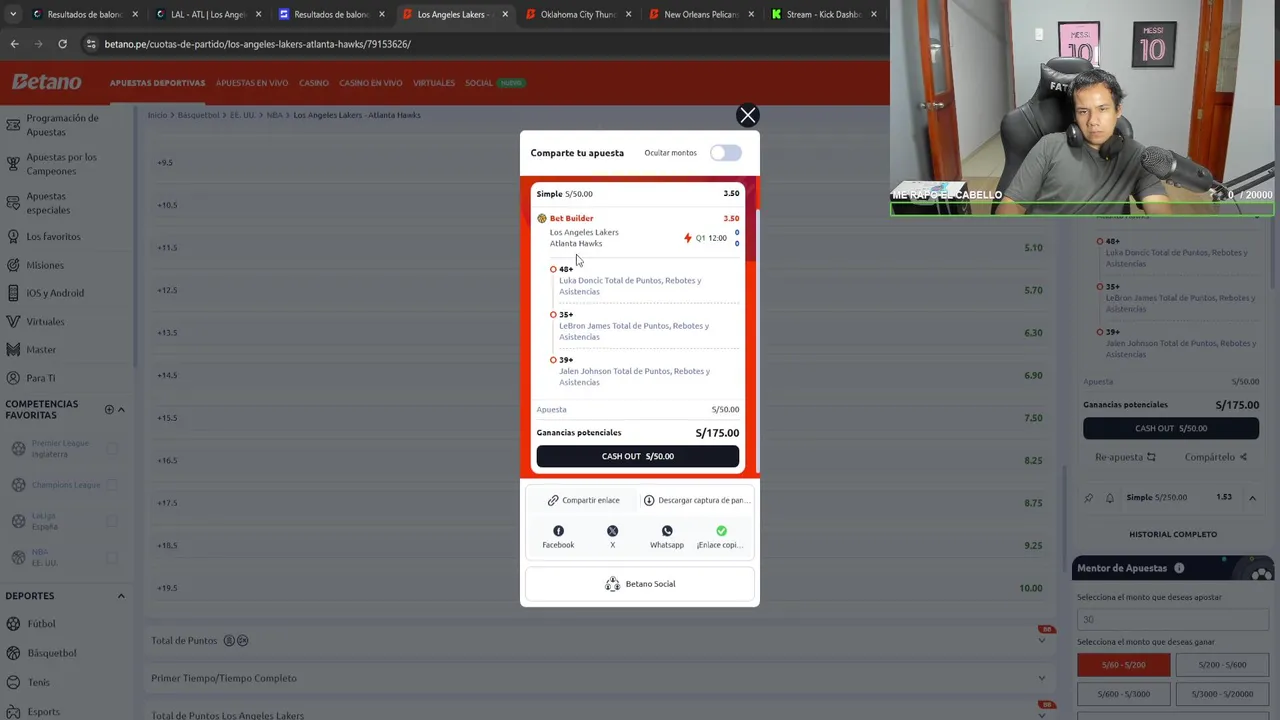The image size is (1280, 720).
Task: Open Misiones target icon
Action: pos(13,265)
